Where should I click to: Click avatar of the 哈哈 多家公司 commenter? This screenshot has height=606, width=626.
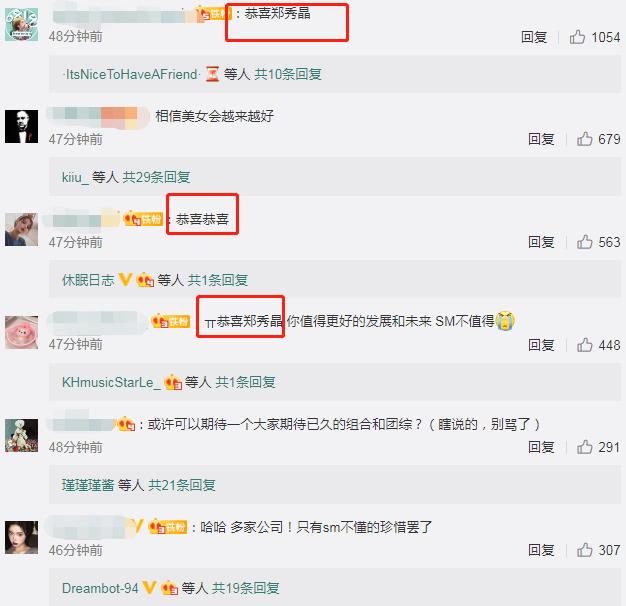coord(22,537)
